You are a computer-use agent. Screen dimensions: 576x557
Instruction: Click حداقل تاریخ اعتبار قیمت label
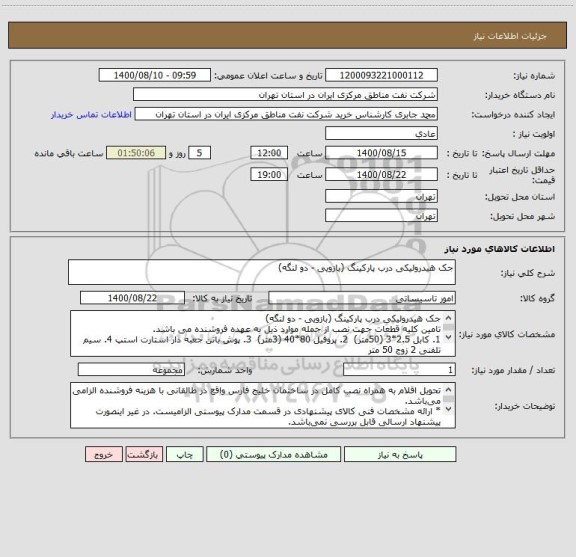click(x=522, y=175)
